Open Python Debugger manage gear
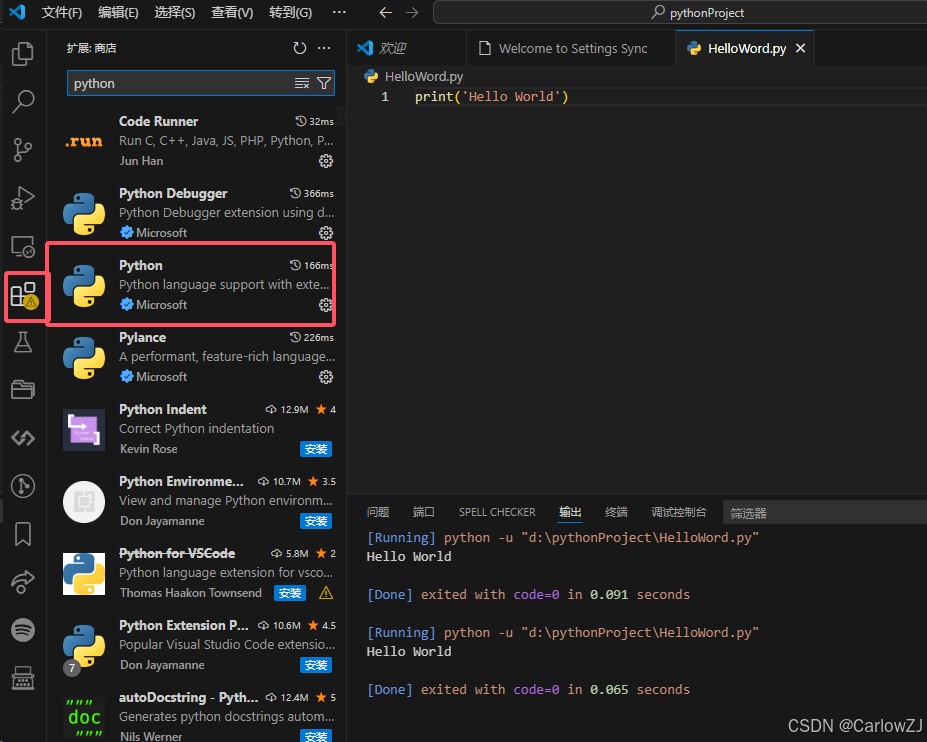Image resolution: width=927 pixels, height=742 pixels. point(326,233)
